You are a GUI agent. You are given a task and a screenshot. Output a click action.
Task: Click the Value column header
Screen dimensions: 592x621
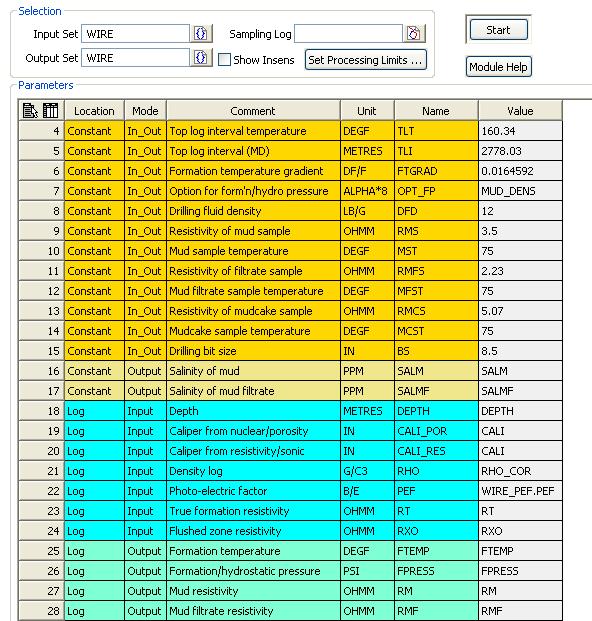520,110
